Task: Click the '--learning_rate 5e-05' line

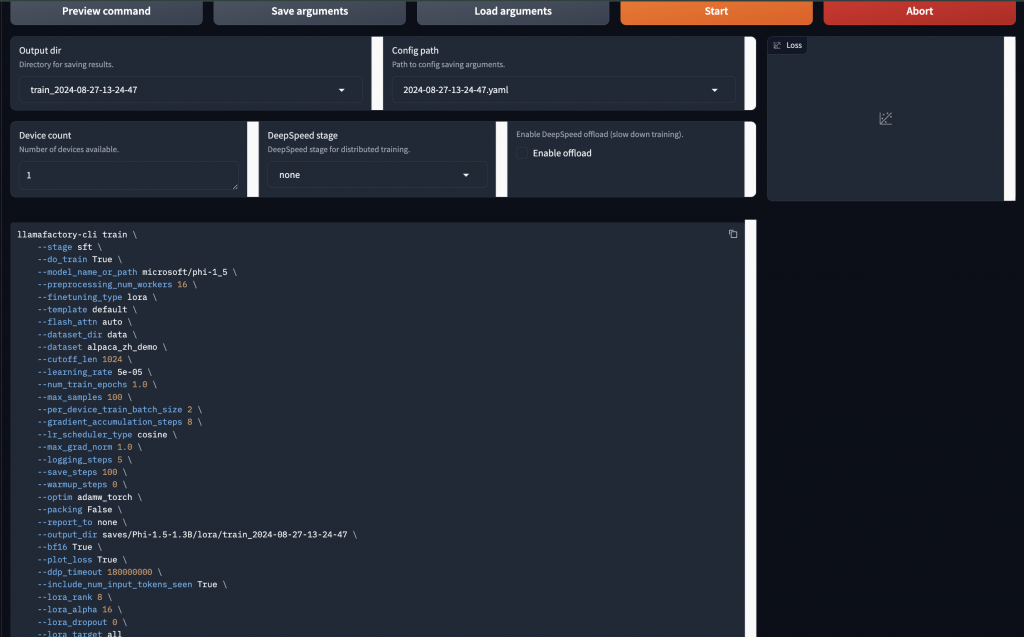Action: click(95, 372)
